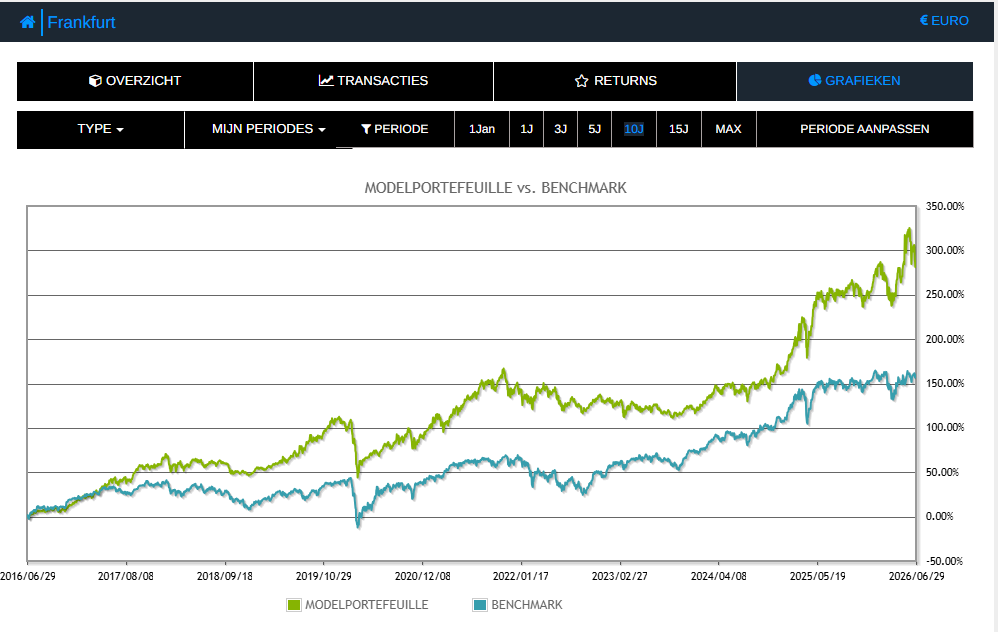Open PERIODE AANPASSEN to customize period
Image resolution: width=998 pixels, height=632 pixels.
coord(864,129)
